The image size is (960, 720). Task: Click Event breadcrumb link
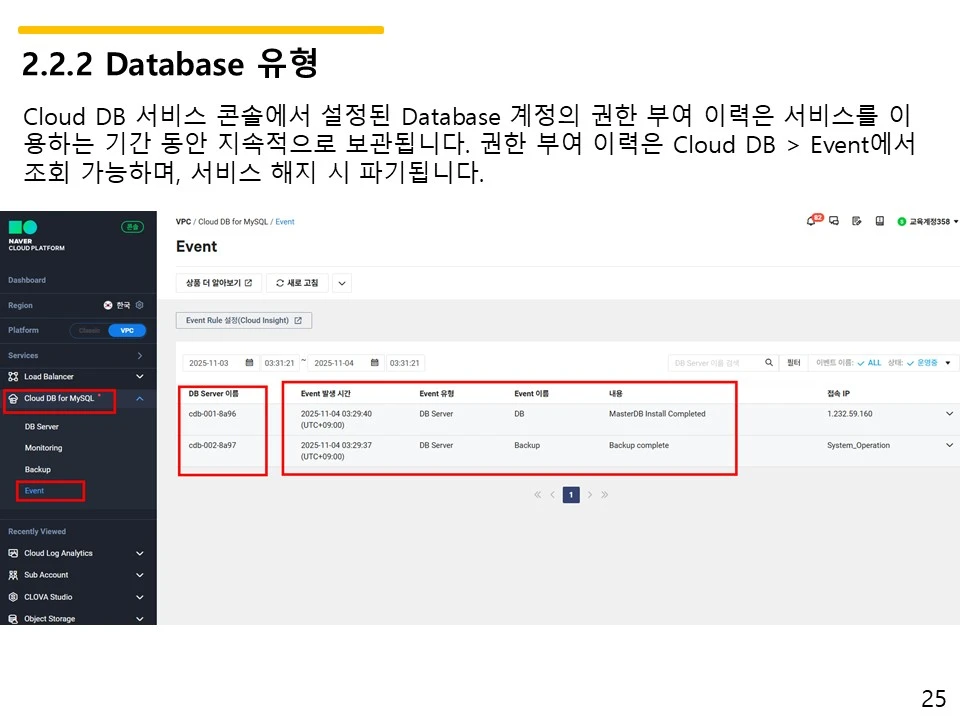[285, 222]
